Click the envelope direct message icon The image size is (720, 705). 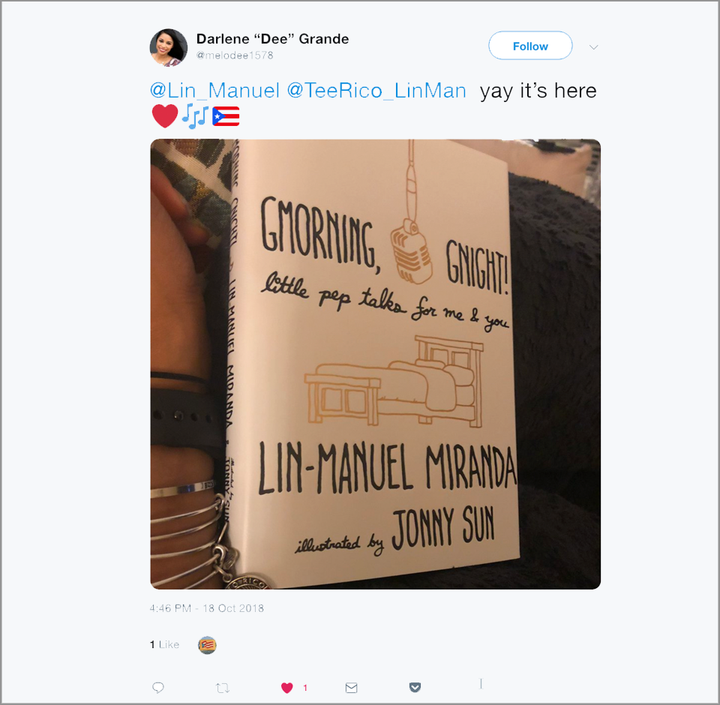pyautogui.click(x=351, y=688)
